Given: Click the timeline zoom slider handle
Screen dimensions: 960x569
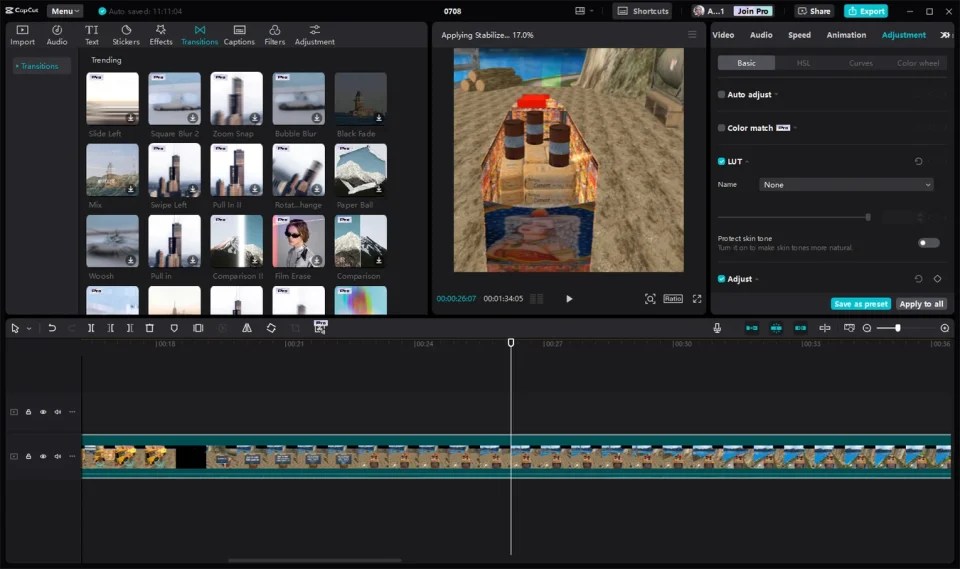Looking at the screenshot, I should (897, 328).
